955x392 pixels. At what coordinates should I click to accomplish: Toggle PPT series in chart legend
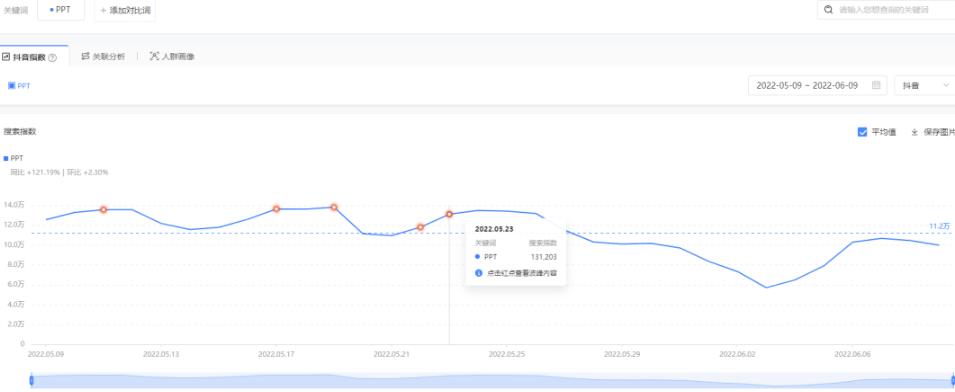point(13,158)
